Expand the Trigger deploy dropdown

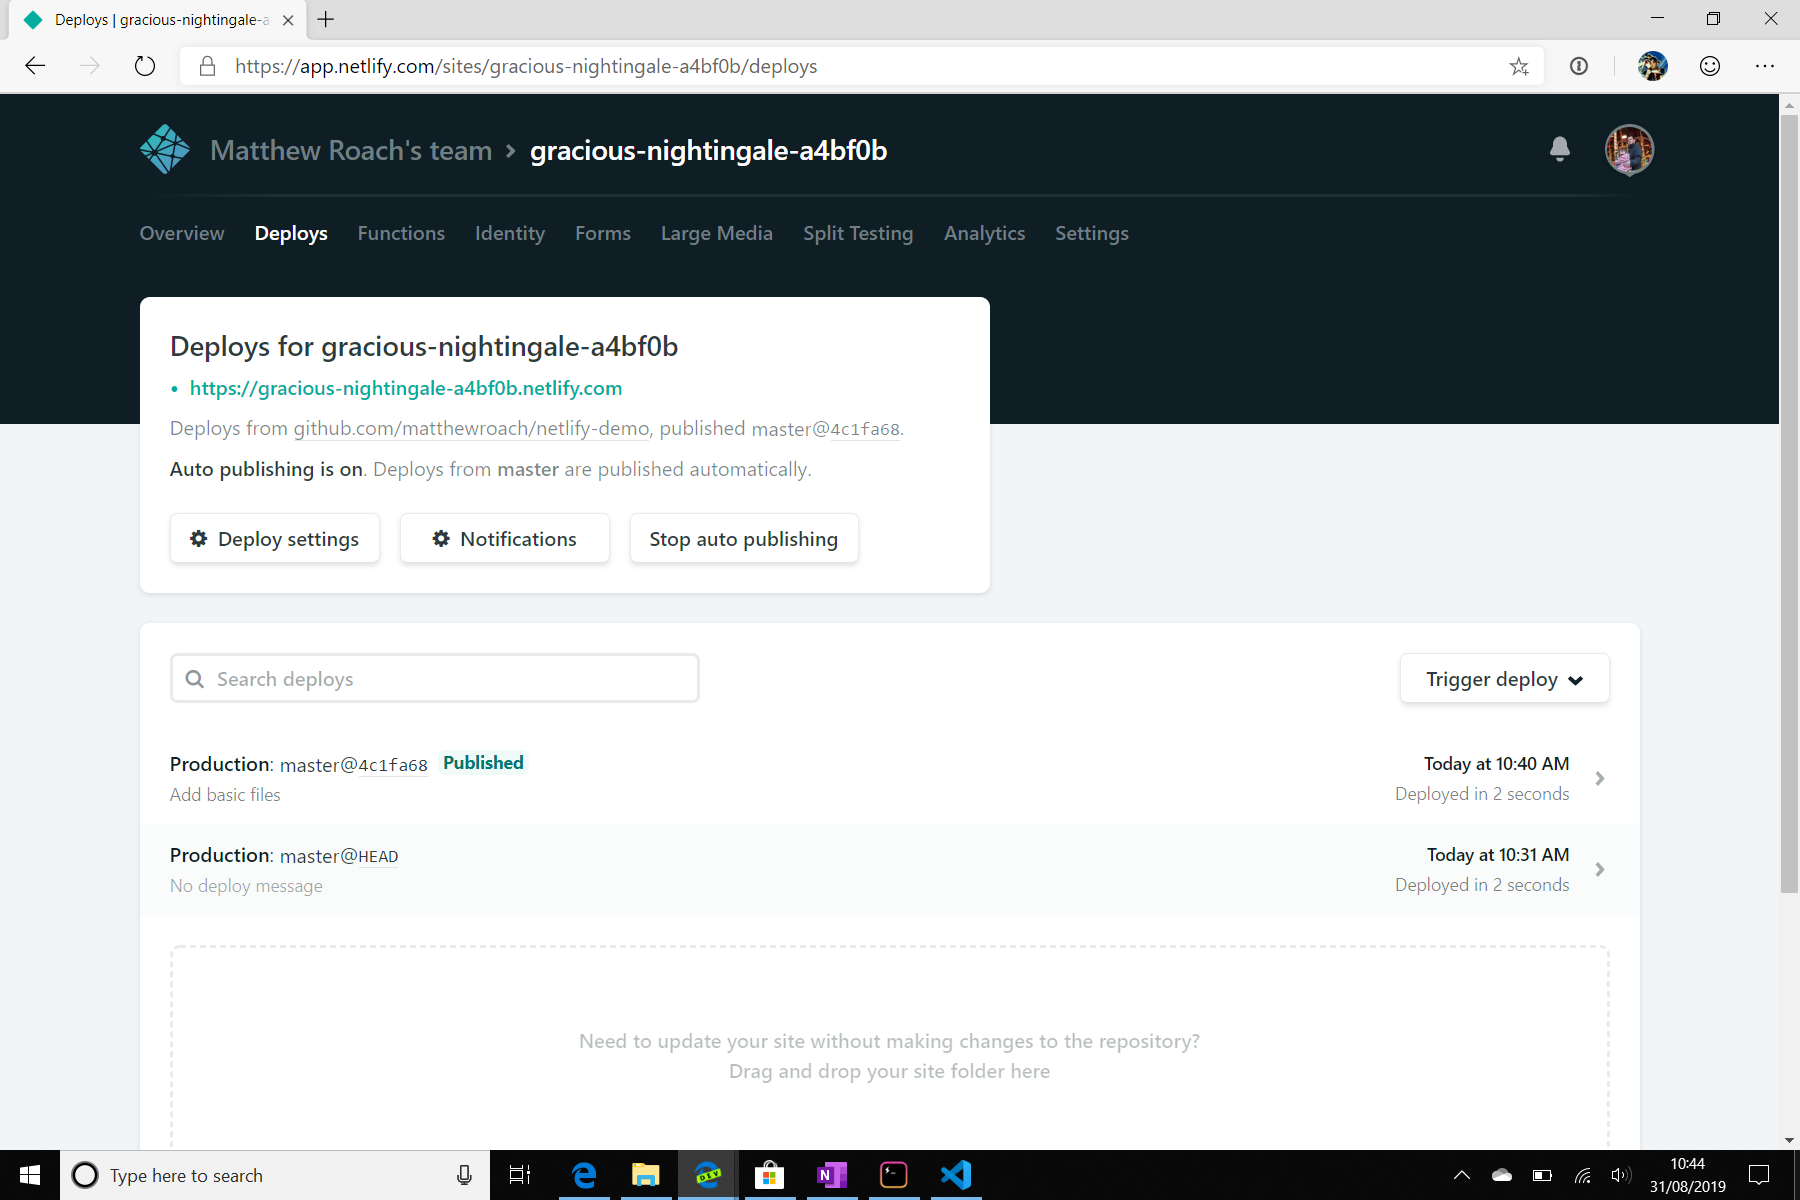click(x=1504, y=679)
